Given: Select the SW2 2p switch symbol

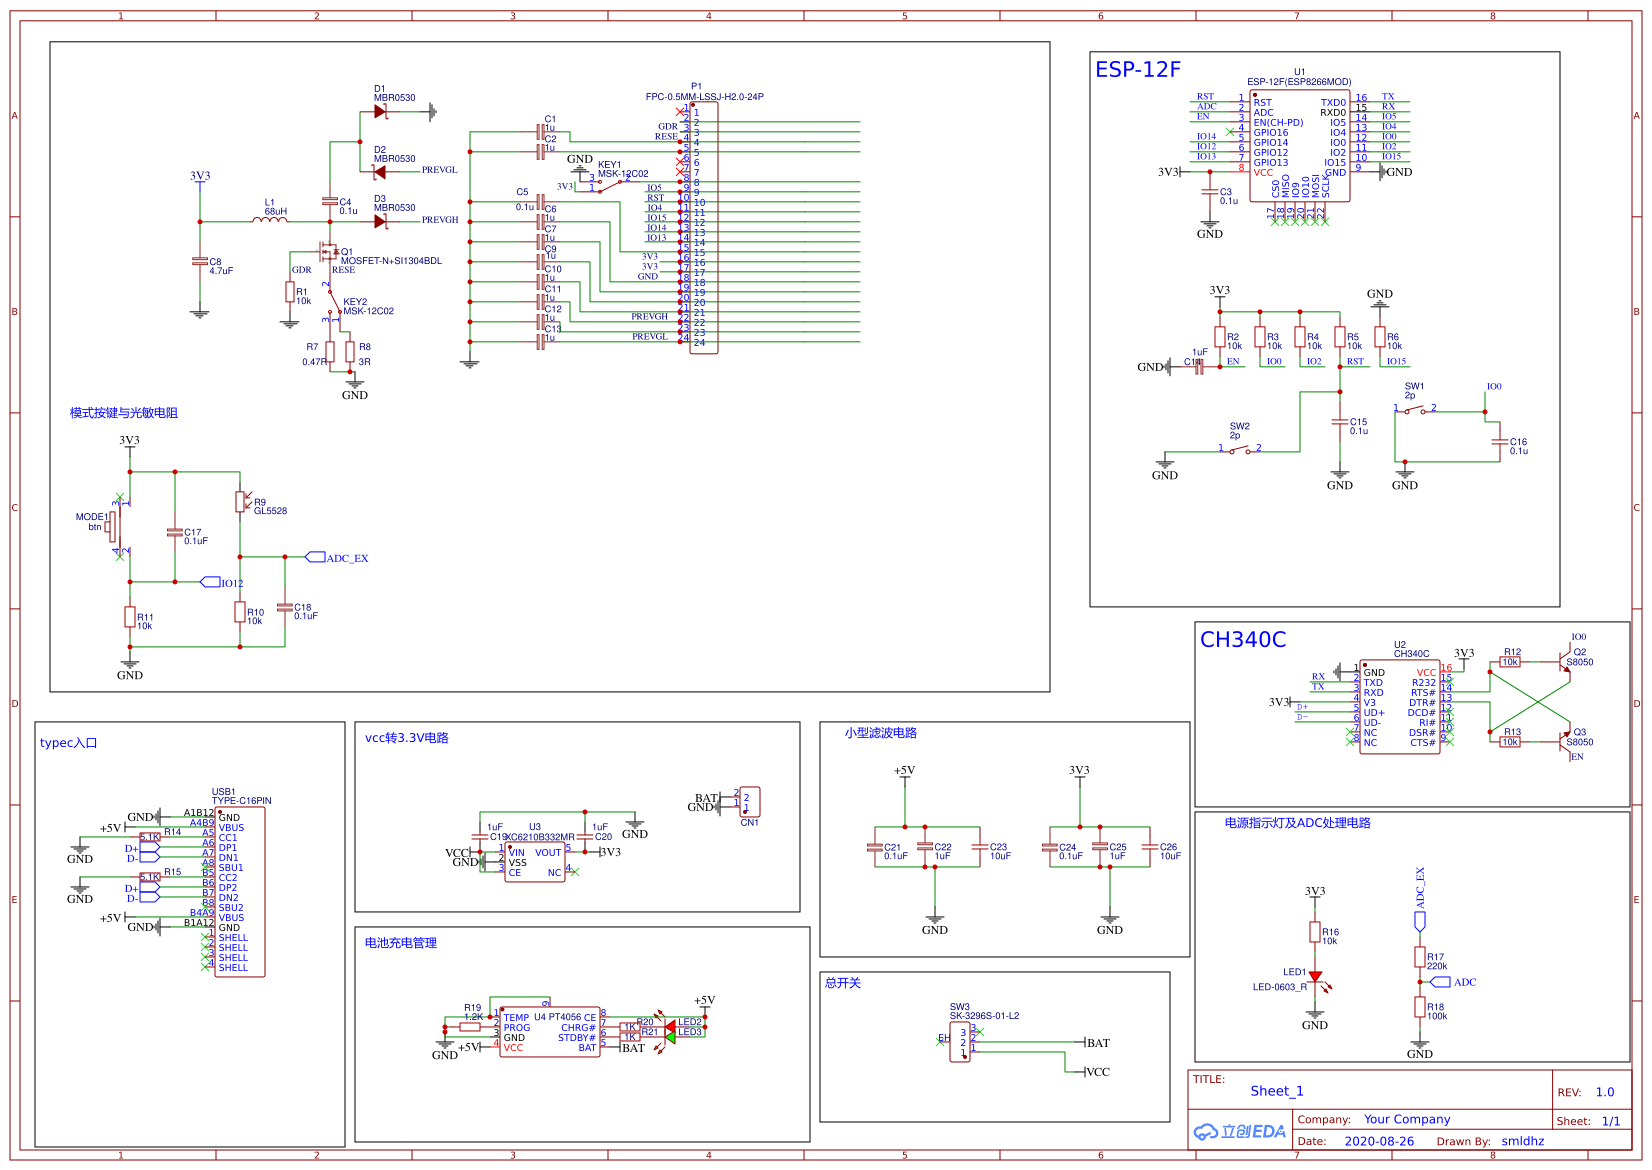Looking at the screenshot, I should [1240, 450].
